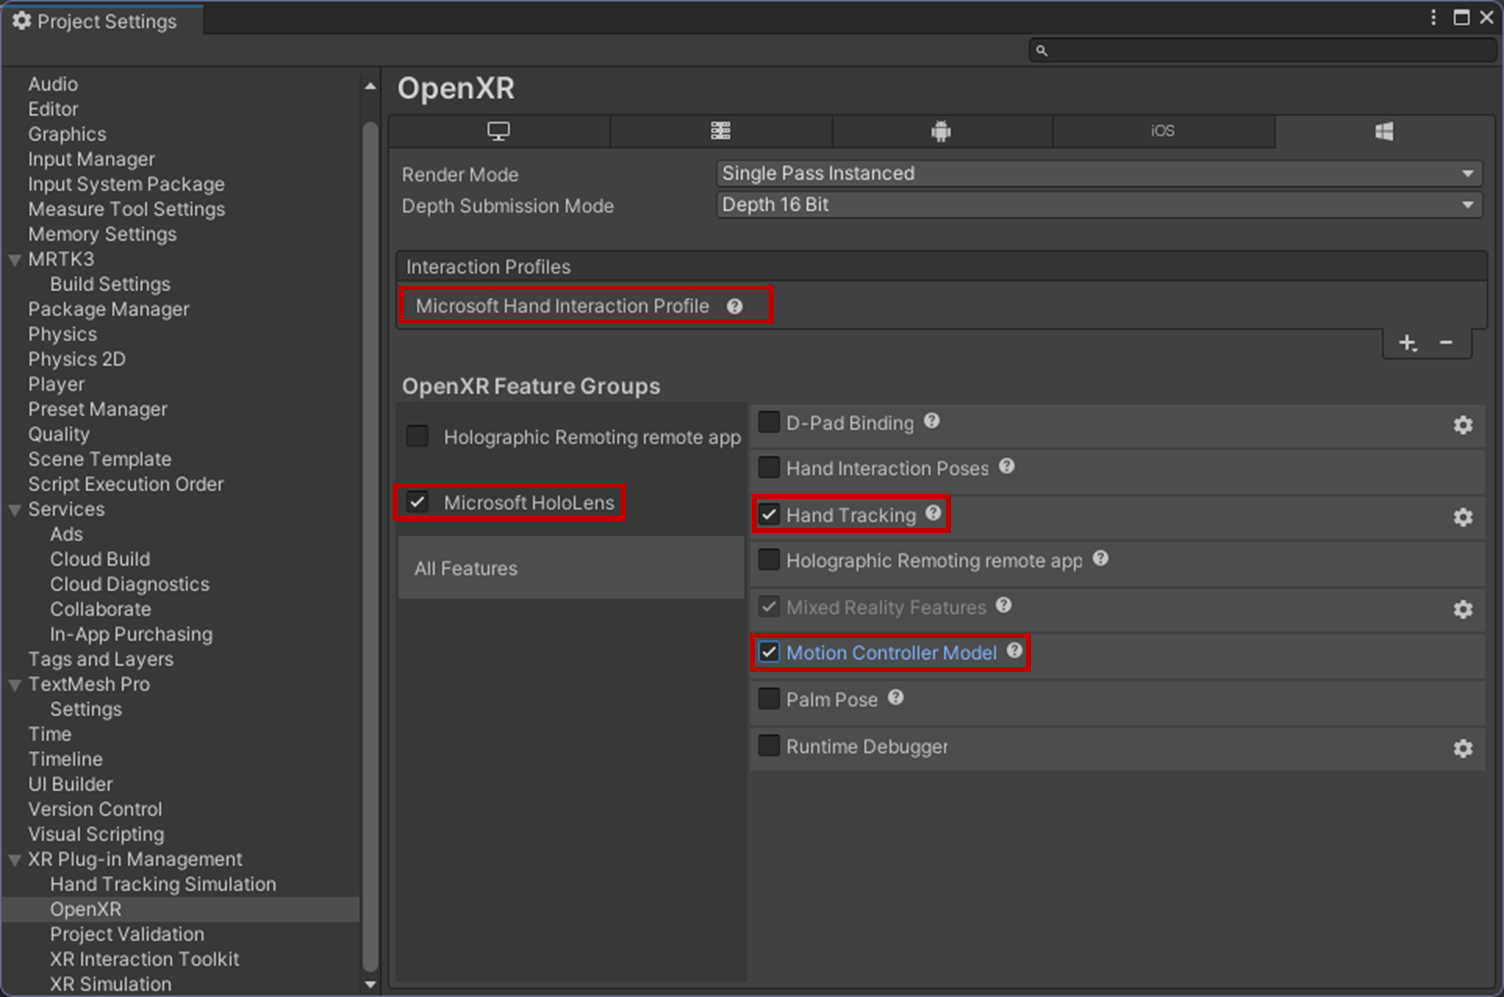The height and width of the screenshot is (997, 1504).
Task: Select Hand Tracking Simulation settings
Action: click(x=163, y=884)
